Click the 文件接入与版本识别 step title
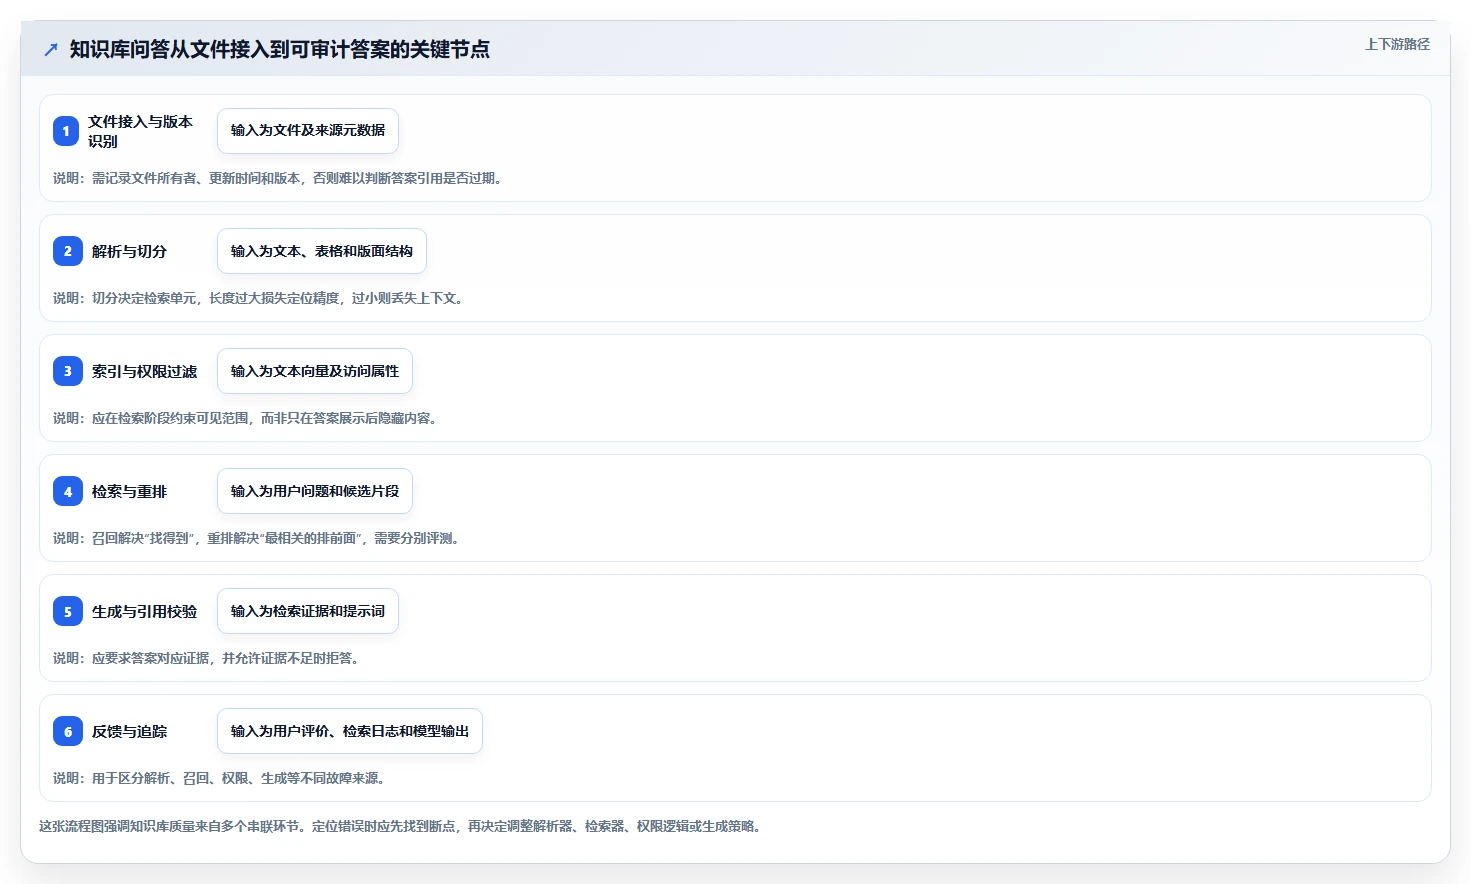 click(x=140, y=131)
